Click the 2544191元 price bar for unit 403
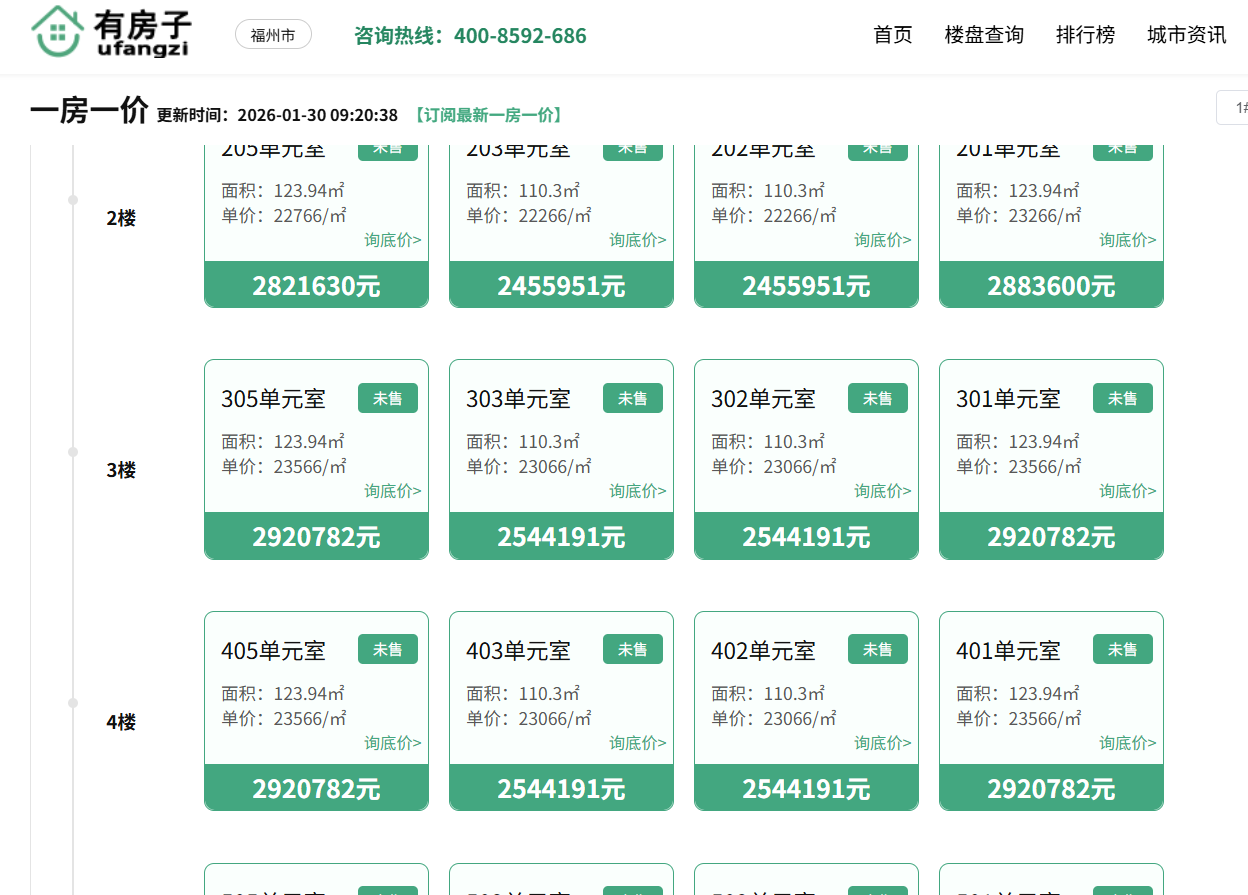The height and width of the screenshot is (895, 1248). coord(561,788)
